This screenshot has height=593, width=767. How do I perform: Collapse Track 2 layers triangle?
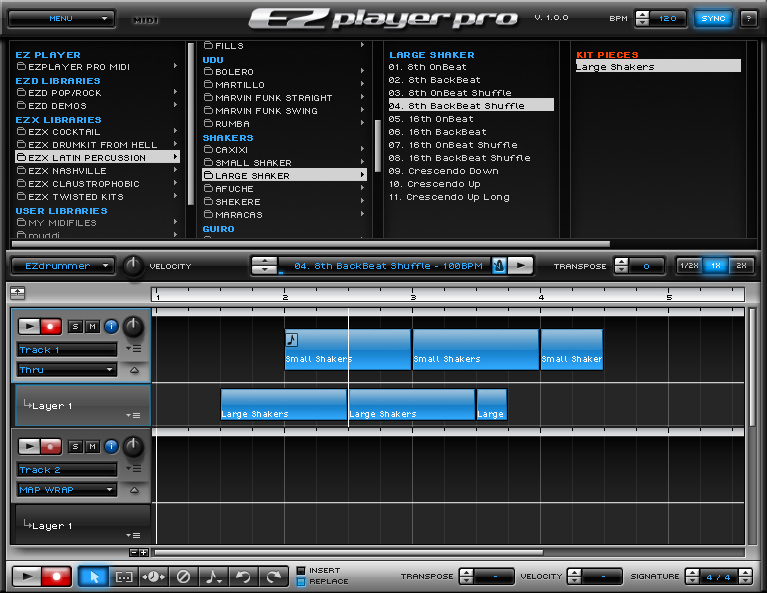point(134,490)
